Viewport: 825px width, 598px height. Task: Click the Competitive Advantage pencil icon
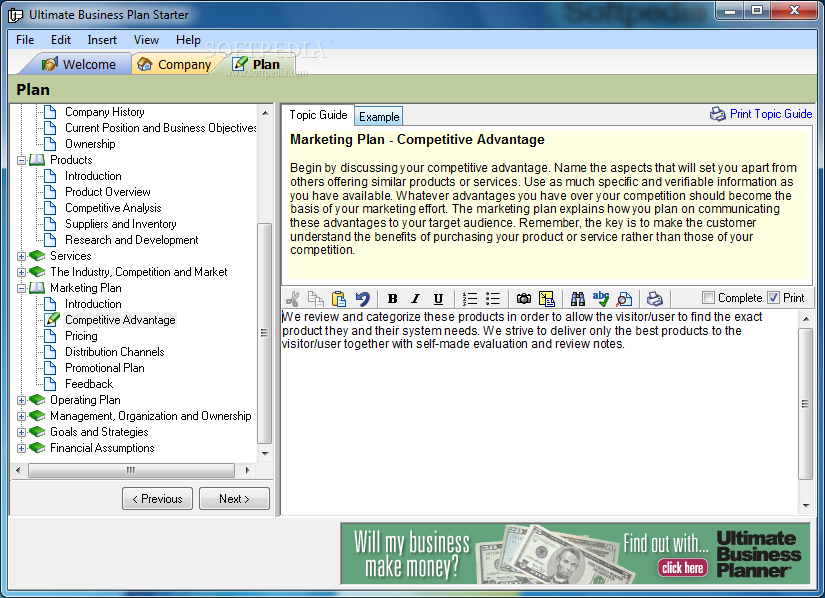[52, 319]
